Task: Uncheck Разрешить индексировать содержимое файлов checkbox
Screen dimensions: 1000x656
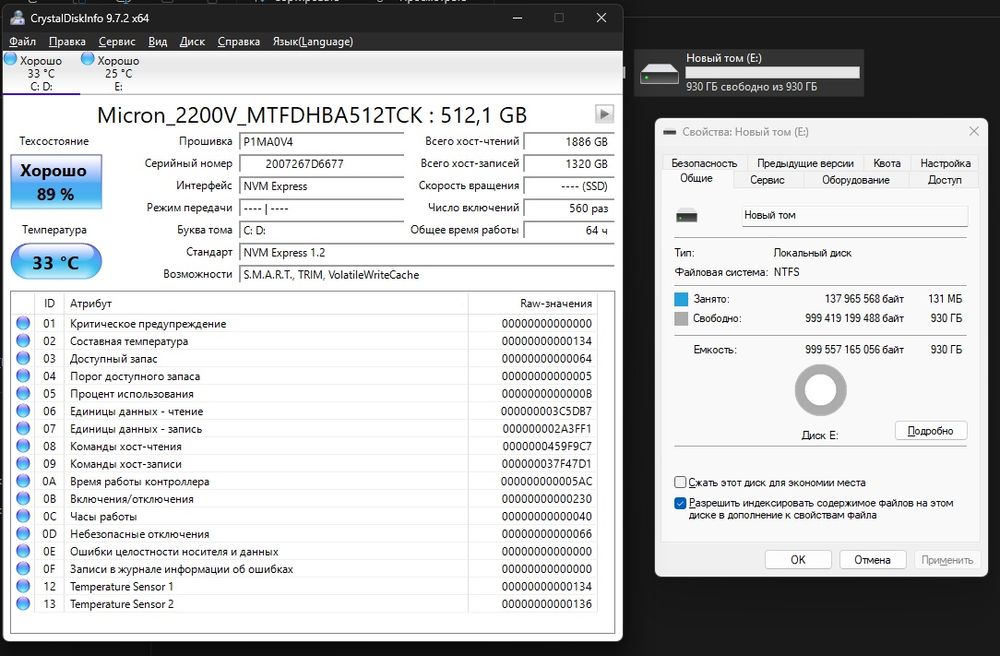Action: pyautogui.click(x=680, y=503)
